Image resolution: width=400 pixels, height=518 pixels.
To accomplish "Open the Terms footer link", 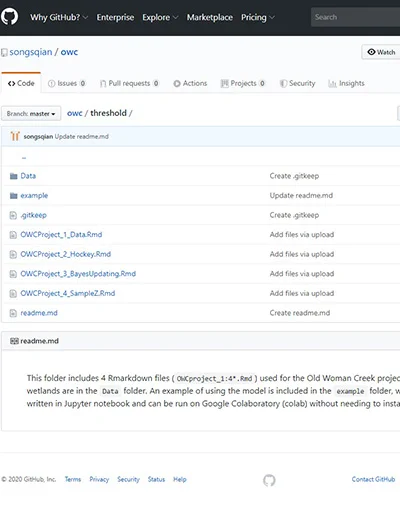I will (73, 479).
